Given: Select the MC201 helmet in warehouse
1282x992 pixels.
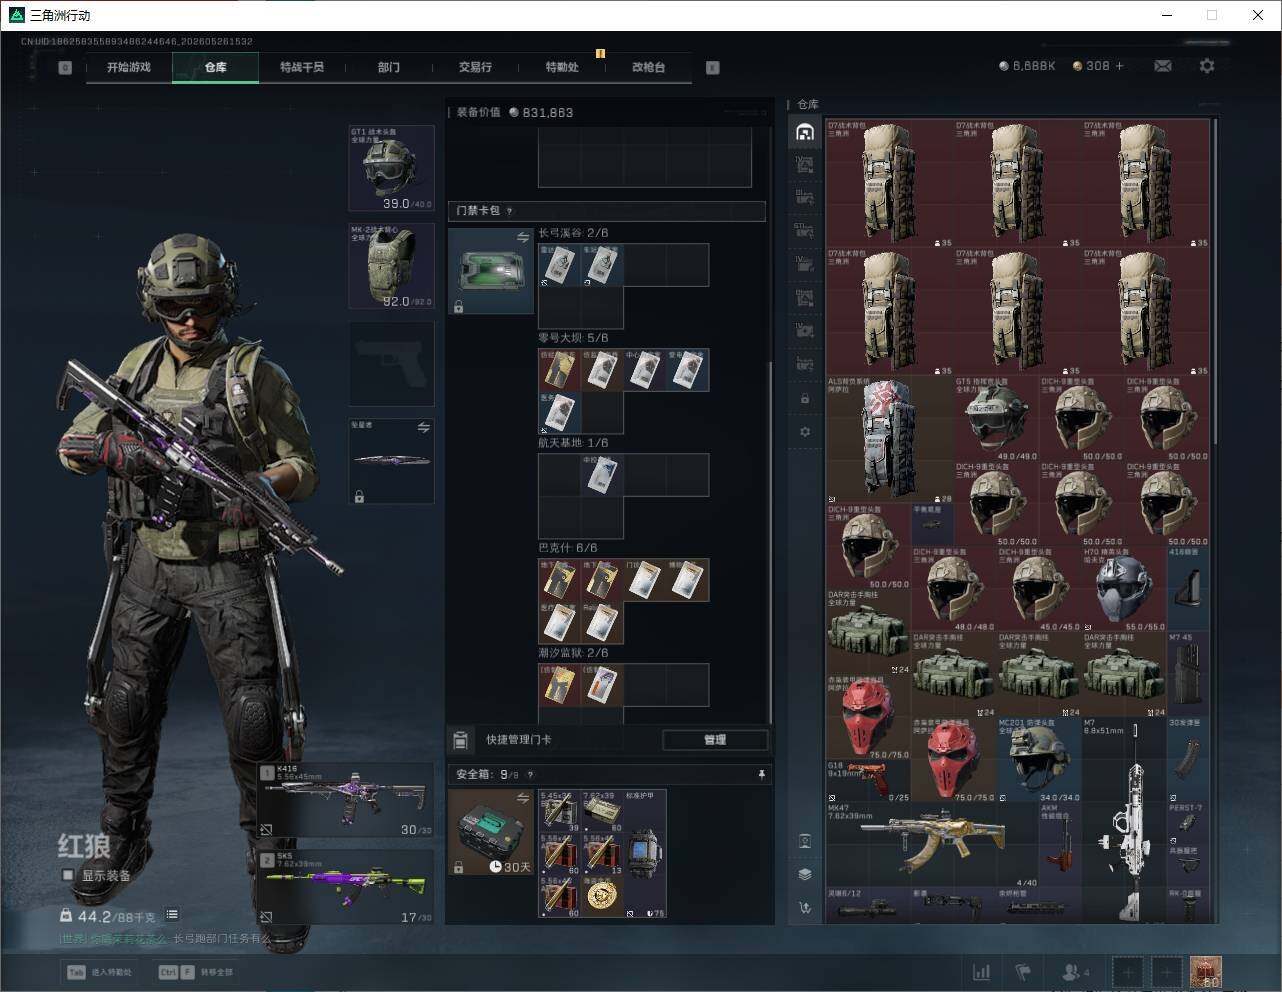Looking at the screenshot, I should tap(1039, 759).
